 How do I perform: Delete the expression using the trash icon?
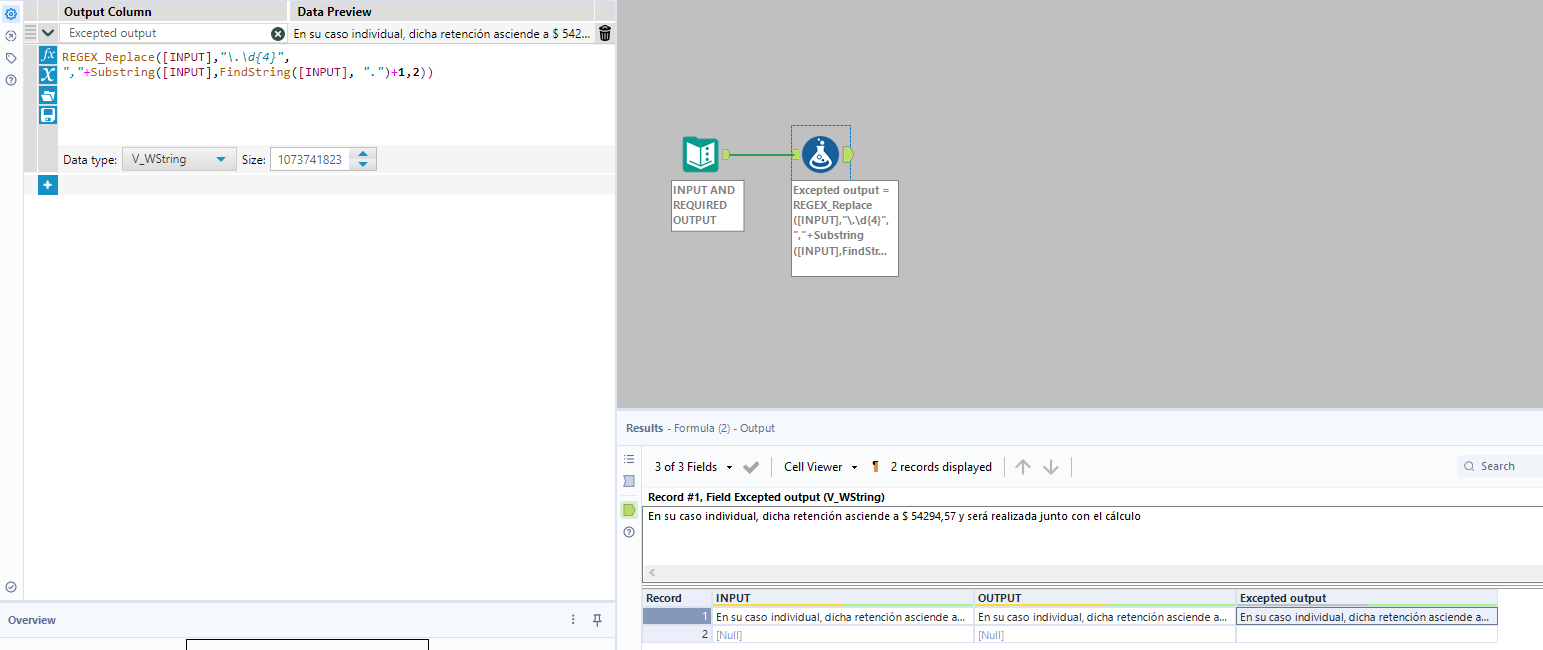point(604,32)
